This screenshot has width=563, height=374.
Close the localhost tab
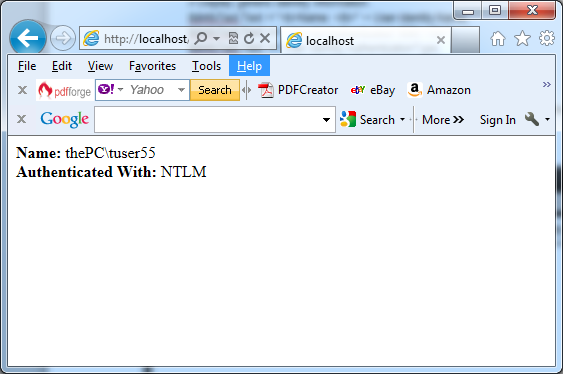tap(441, 40)
